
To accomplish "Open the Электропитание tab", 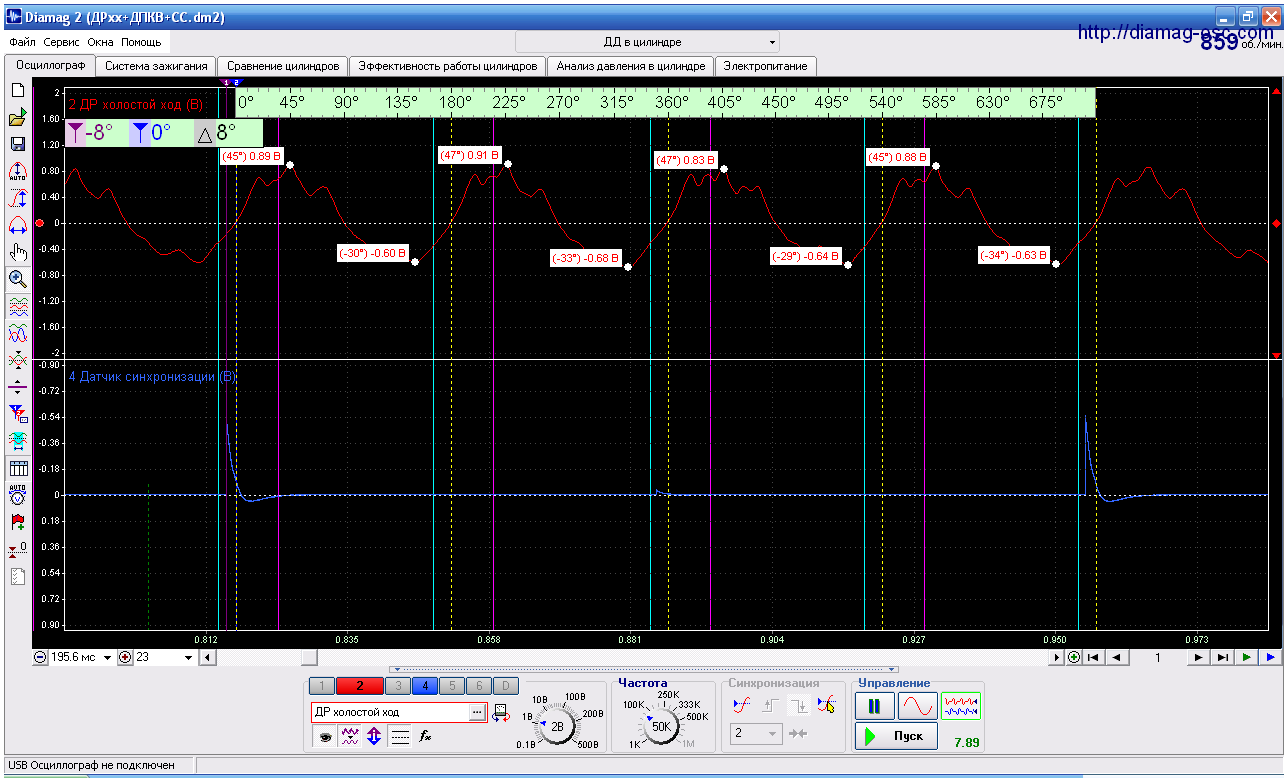I will (x=767, y=66).
